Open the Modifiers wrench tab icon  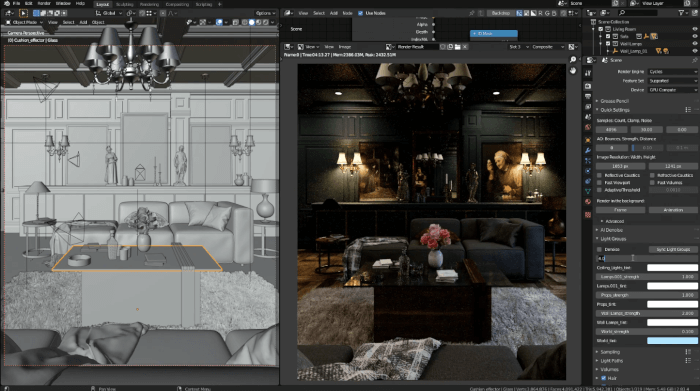[588, 150]
